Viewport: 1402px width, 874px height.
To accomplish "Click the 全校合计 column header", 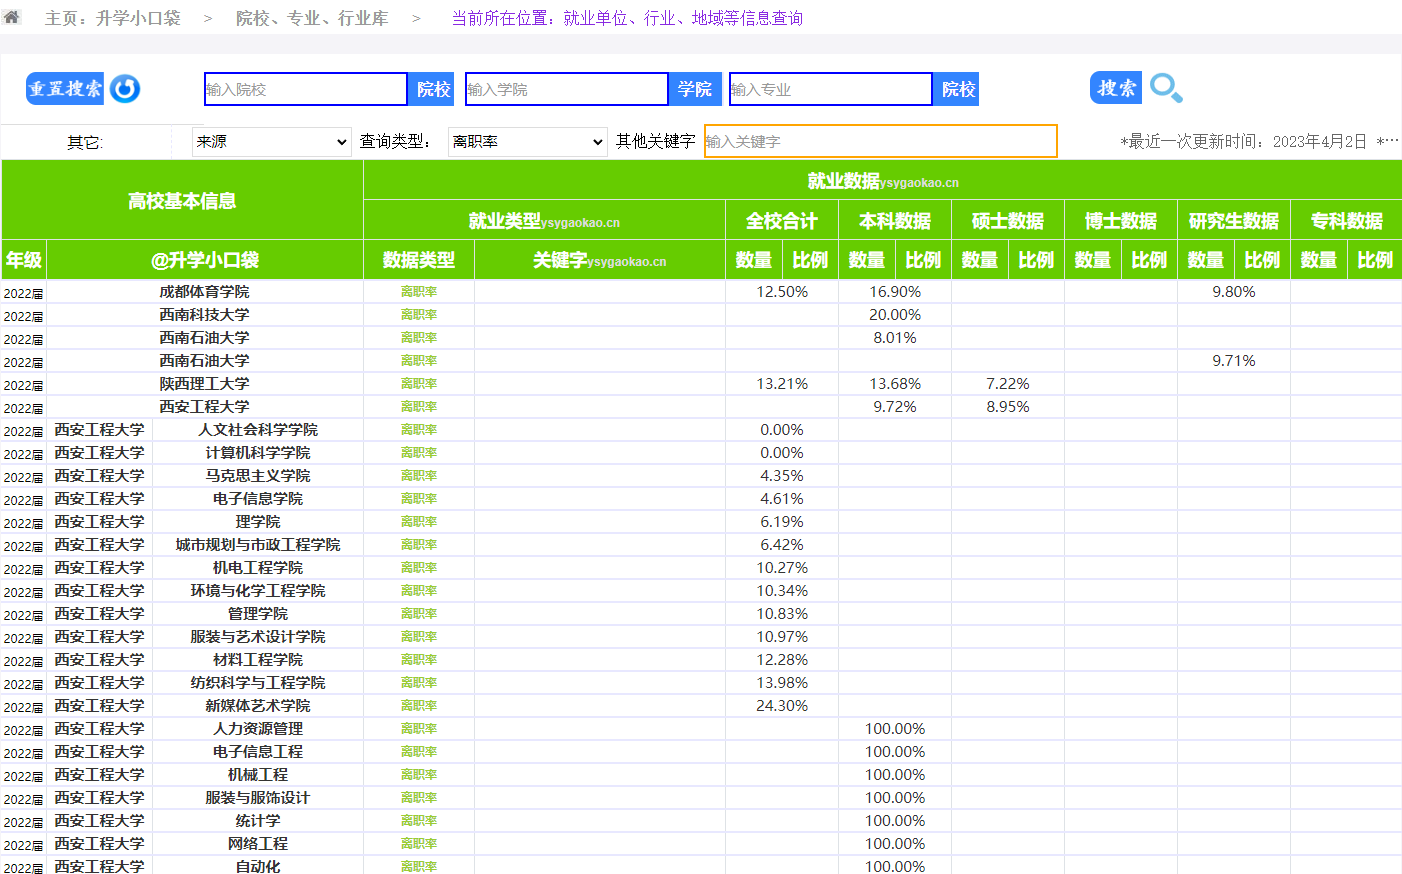I will (781, 221).
